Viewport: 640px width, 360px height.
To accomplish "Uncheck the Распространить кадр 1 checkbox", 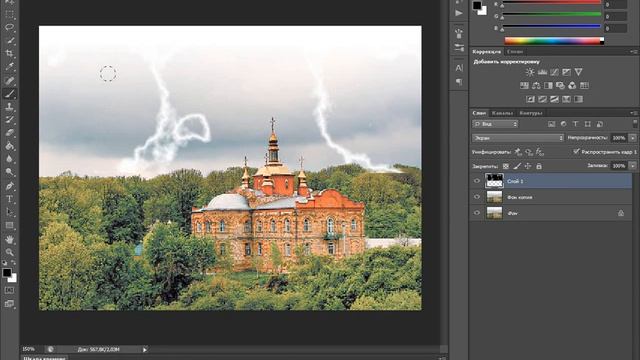I will tap(576, 151).
